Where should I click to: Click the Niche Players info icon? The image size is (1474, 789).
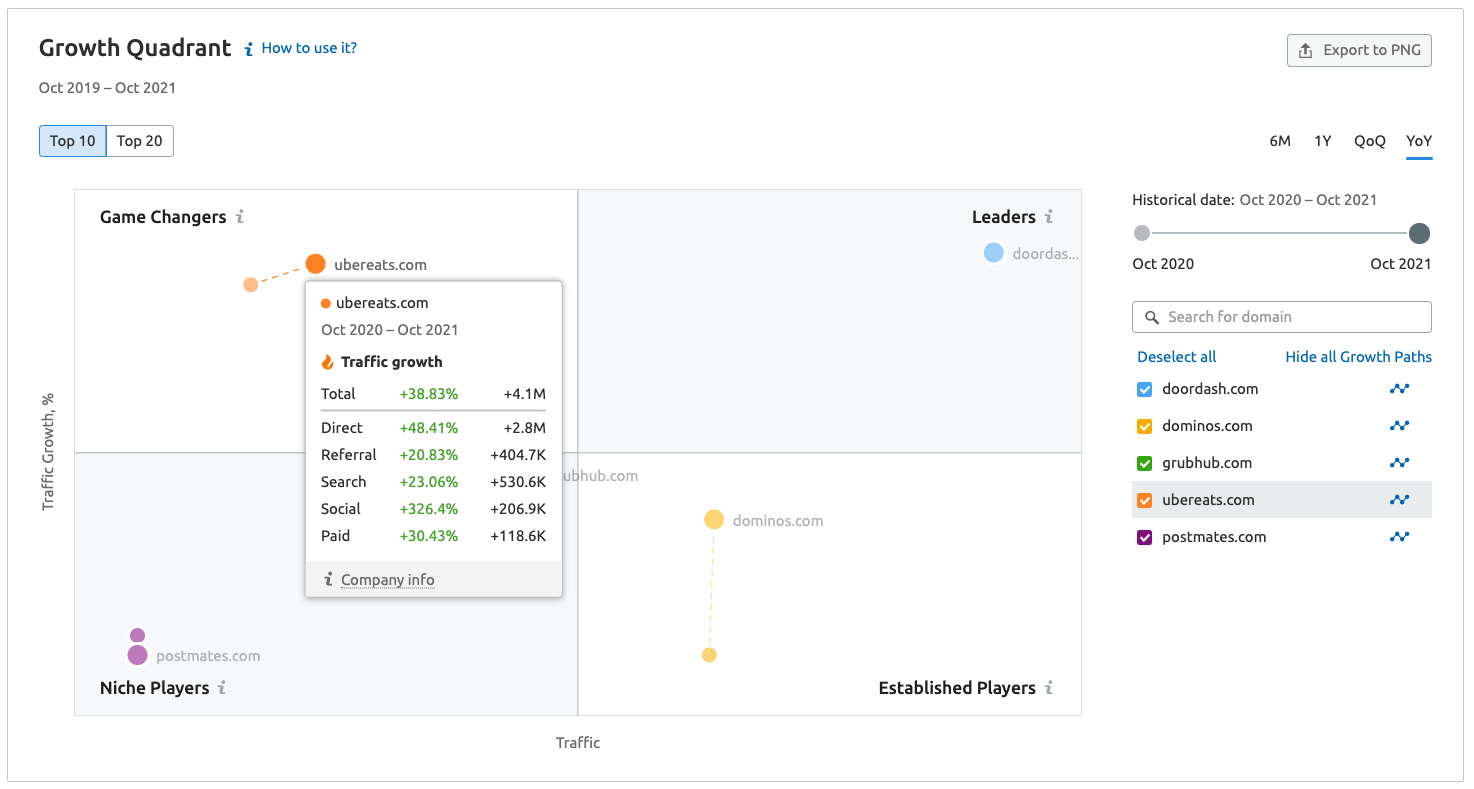click(222, 688)
